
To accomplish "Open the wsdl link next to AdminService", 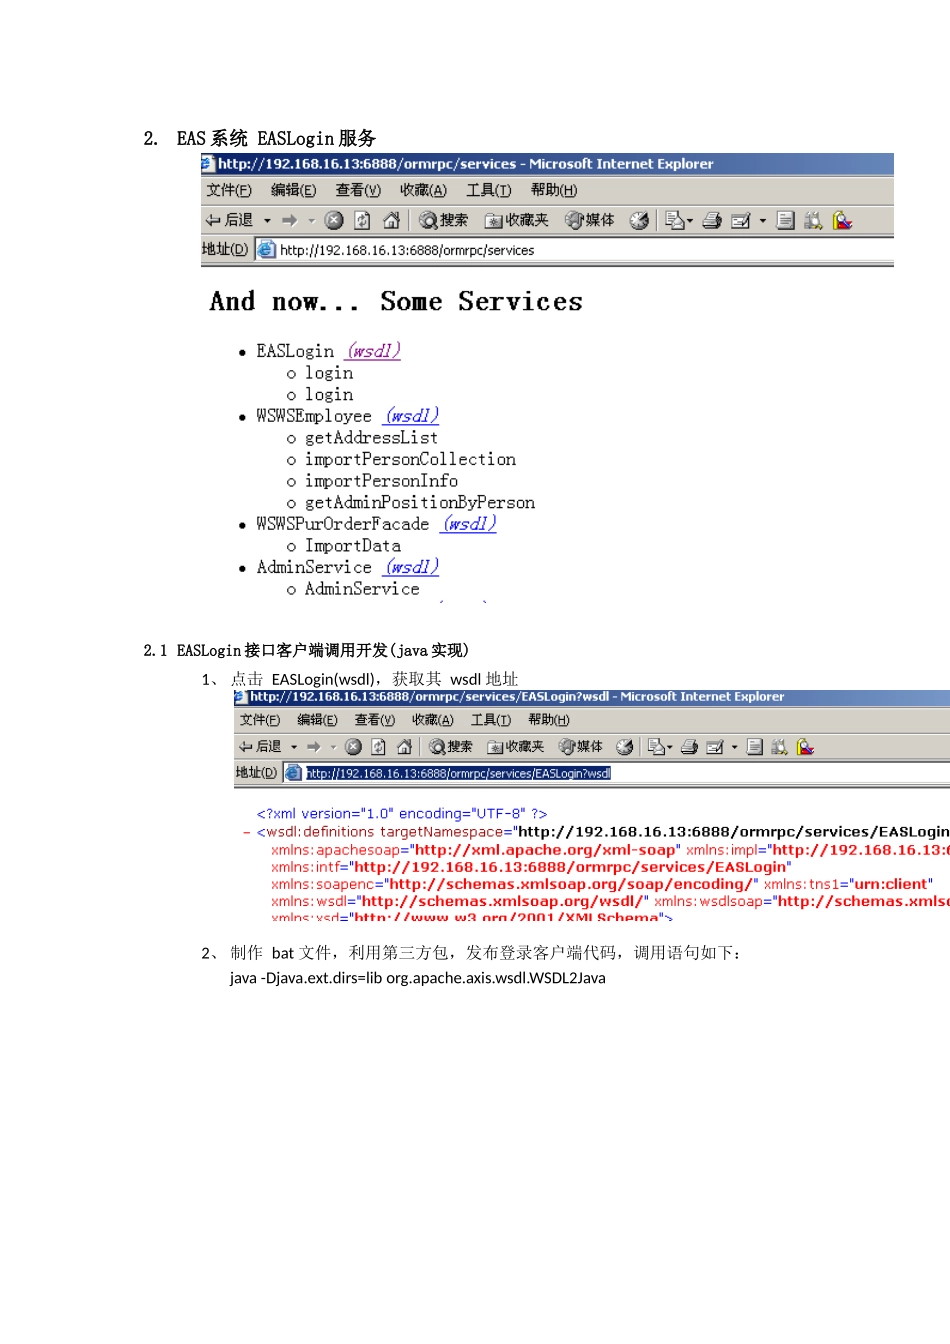I will point(412,567).
